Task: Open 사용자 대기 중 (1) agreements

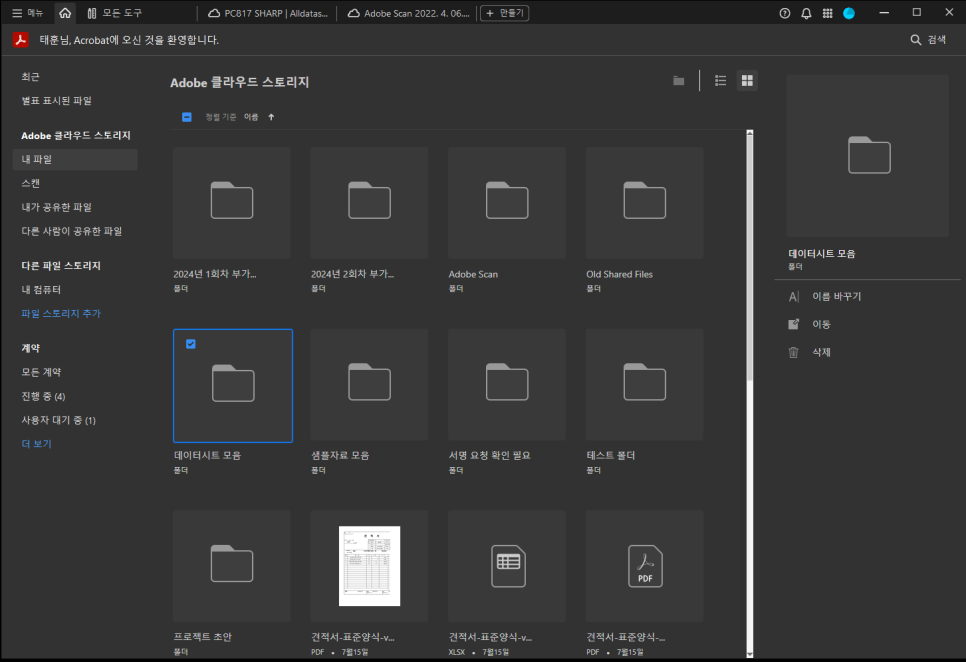Action: 59,421
